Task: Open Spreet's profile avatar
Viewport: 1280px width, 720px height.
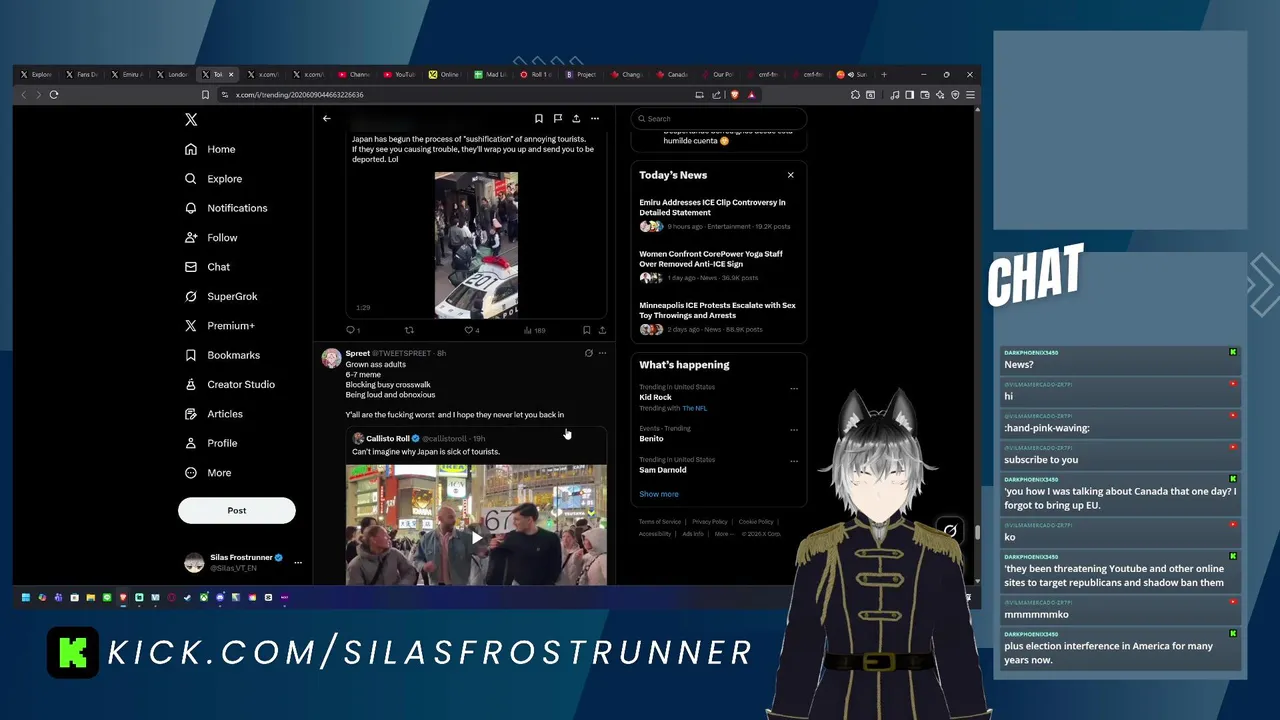Action: tap(331, 358)
